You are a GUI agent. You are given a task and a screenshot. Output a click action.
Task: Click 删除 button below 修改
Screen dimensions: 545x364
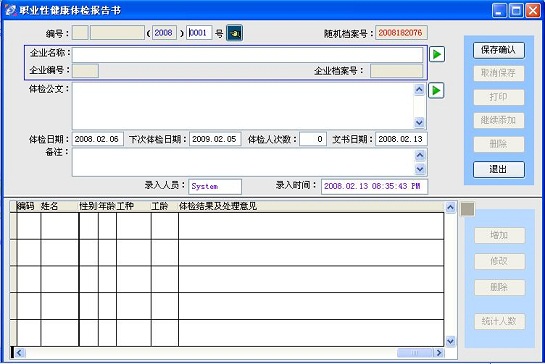coord(499,287)
